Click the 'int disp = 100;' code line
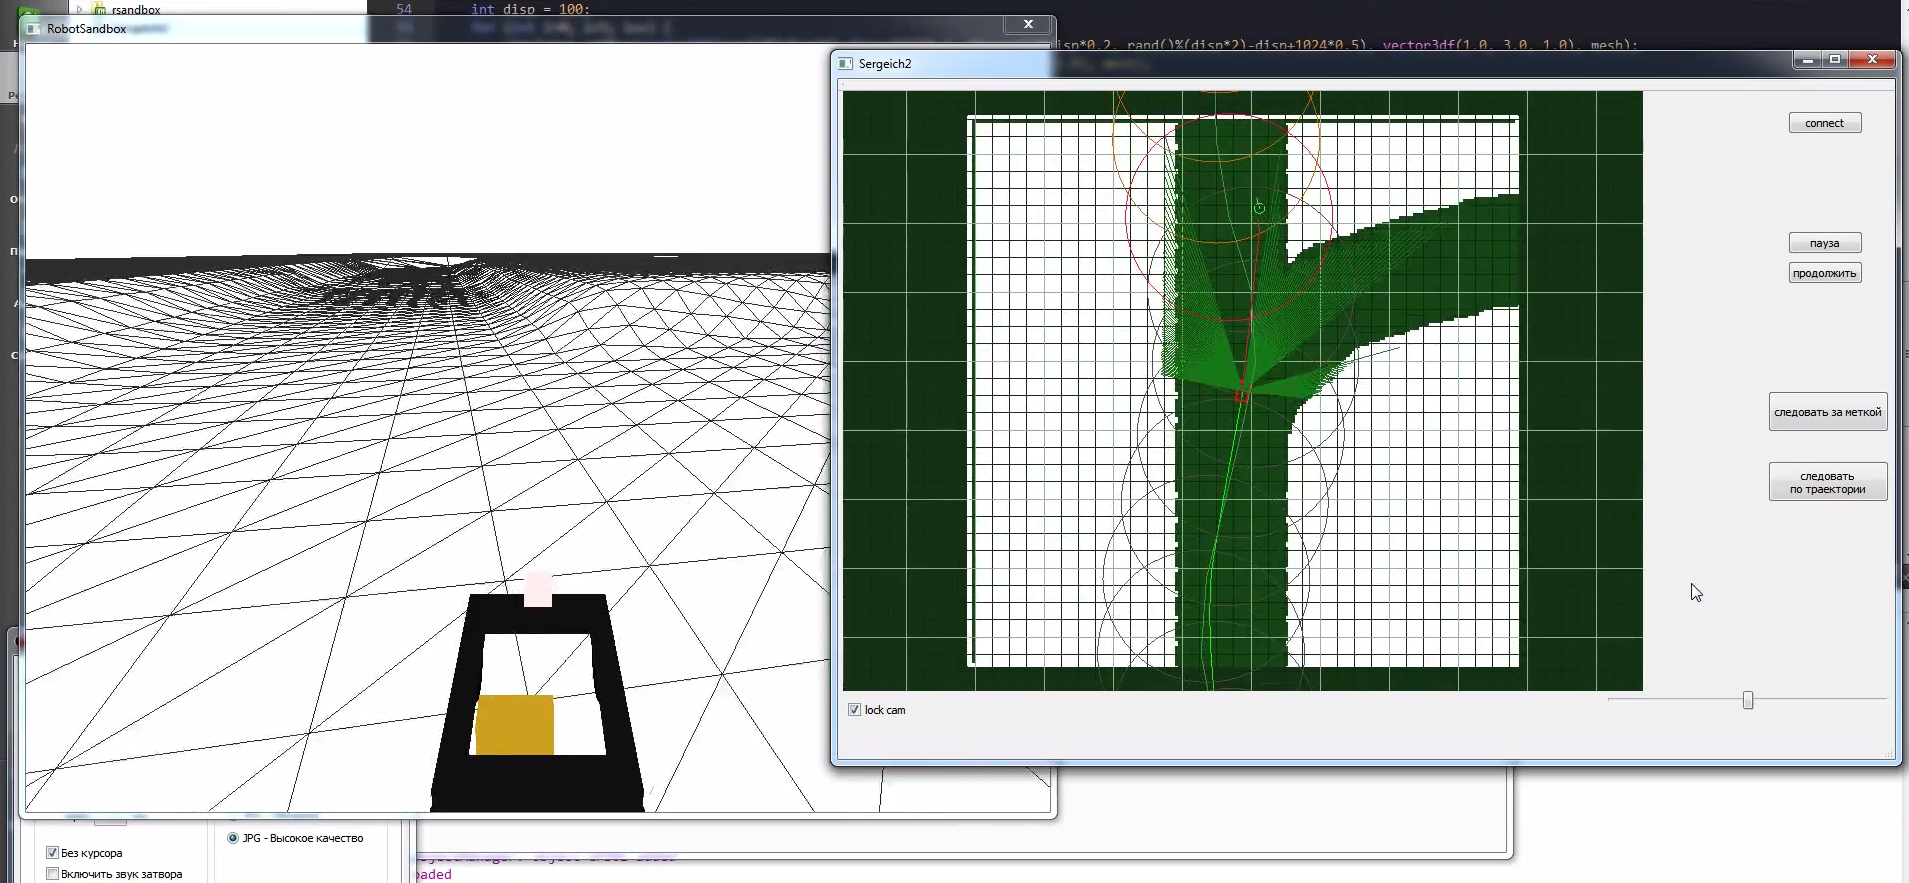Screen dimensions: 1909x883 pos(530,9)
